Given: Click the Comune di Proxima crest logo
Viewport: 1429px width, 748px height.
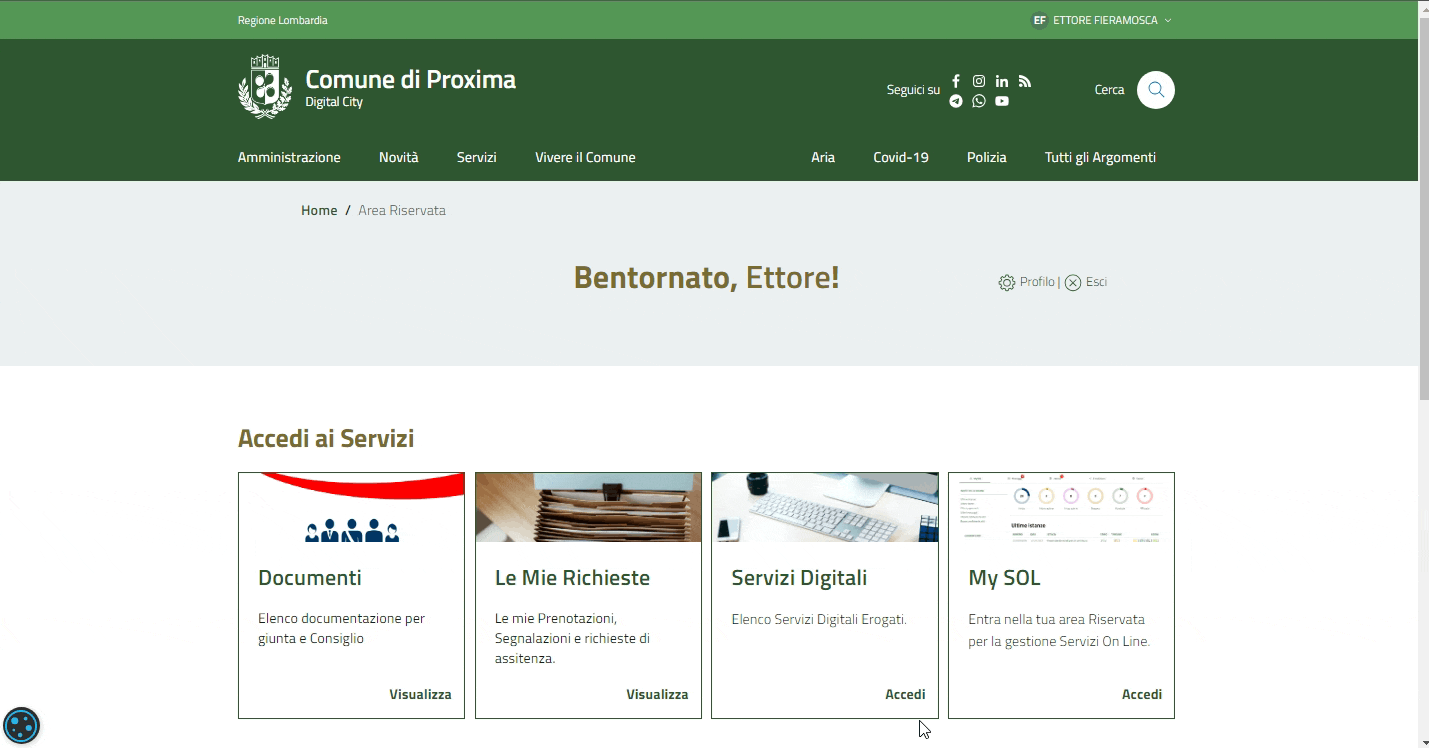Looking at the screenshot, I should pyautogui.click(x=265, y=87).
